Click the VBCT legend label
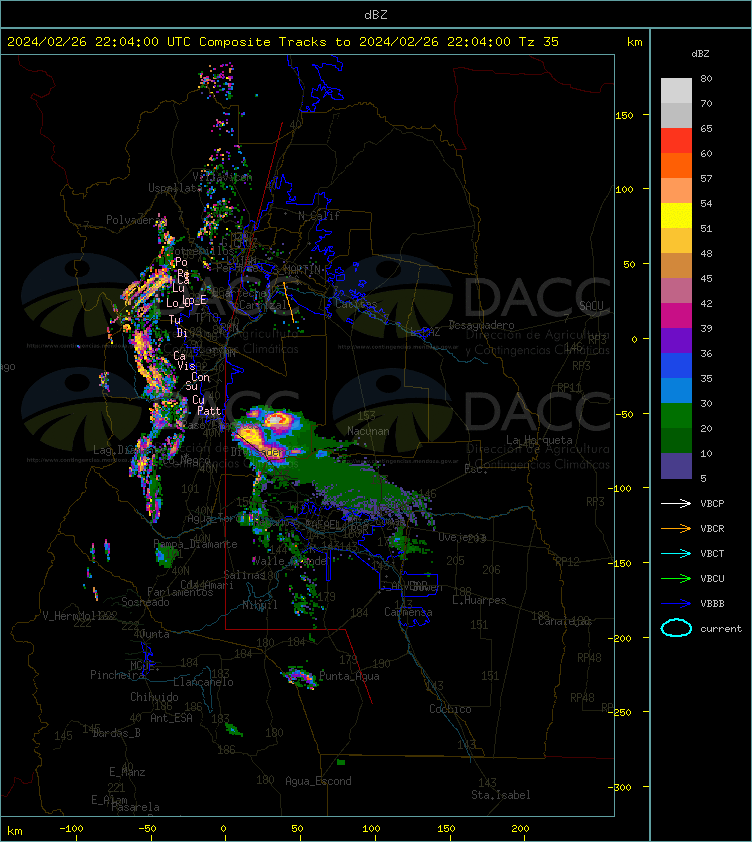Image resolution: width=752 pixels, height=842 pixels. (712, 554)
